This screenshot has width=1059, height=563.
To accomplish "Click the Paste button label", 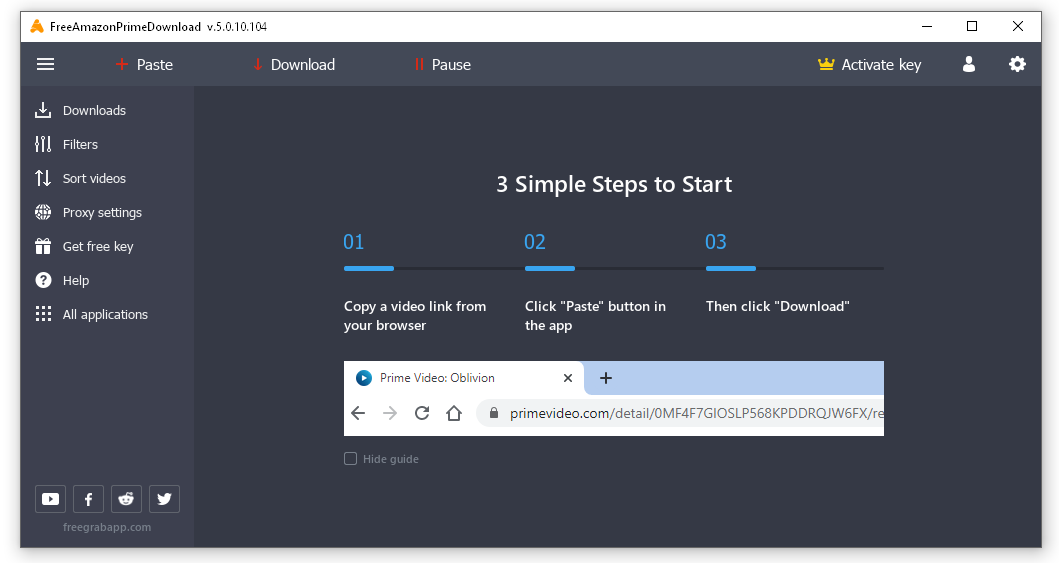I will (x=155, y=65).
